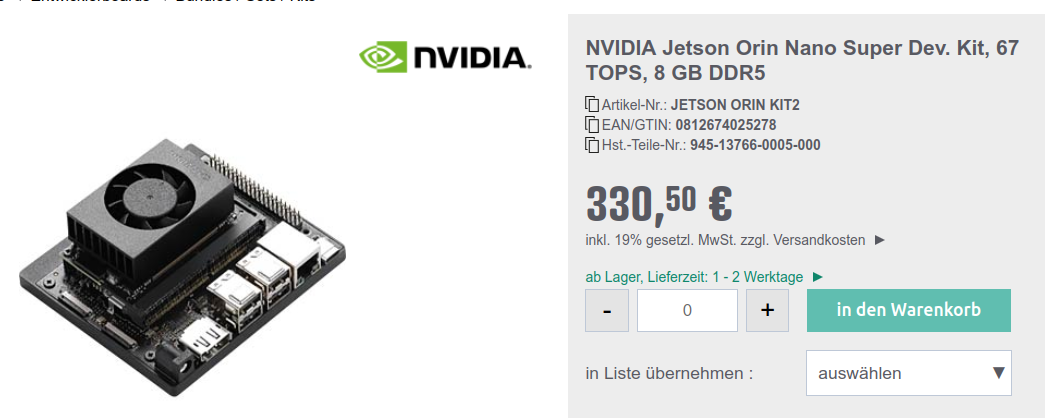1045x418 pixels.
Task: Add the item via in den Warenkorb
Action: (908, 310)
